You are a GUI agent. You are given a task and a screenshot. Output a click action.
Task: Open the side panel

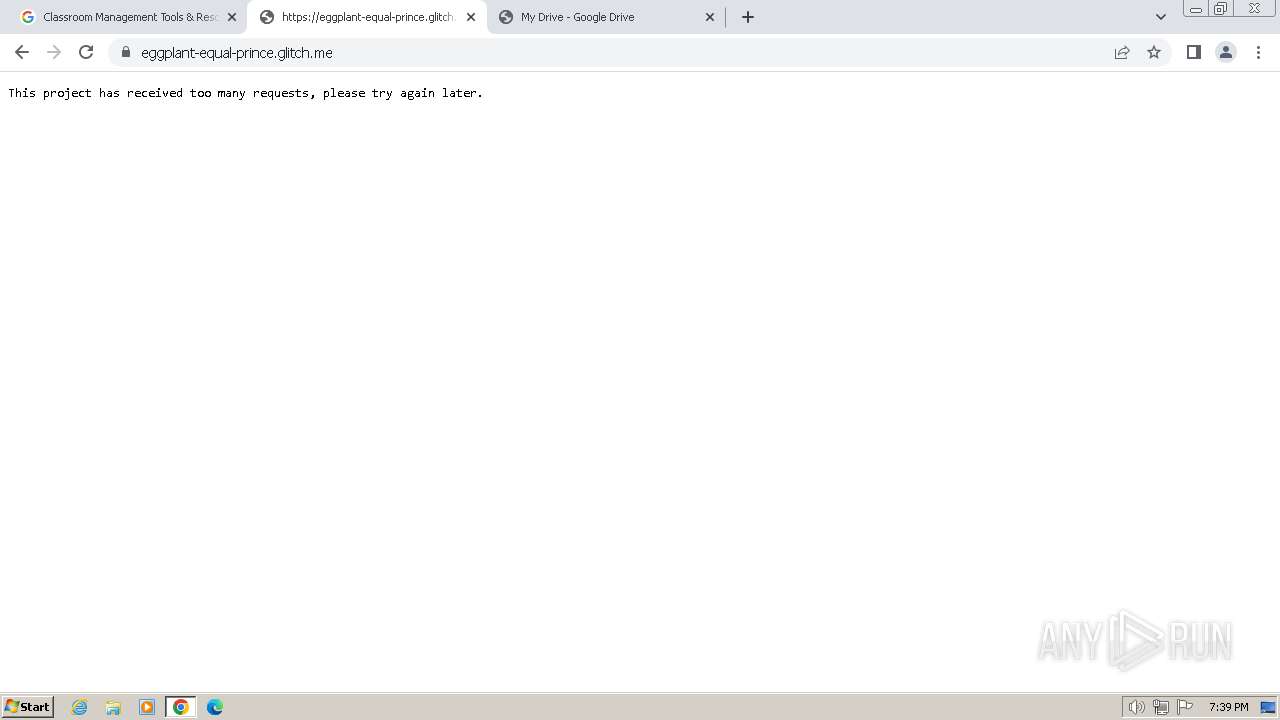[1193, 52]
